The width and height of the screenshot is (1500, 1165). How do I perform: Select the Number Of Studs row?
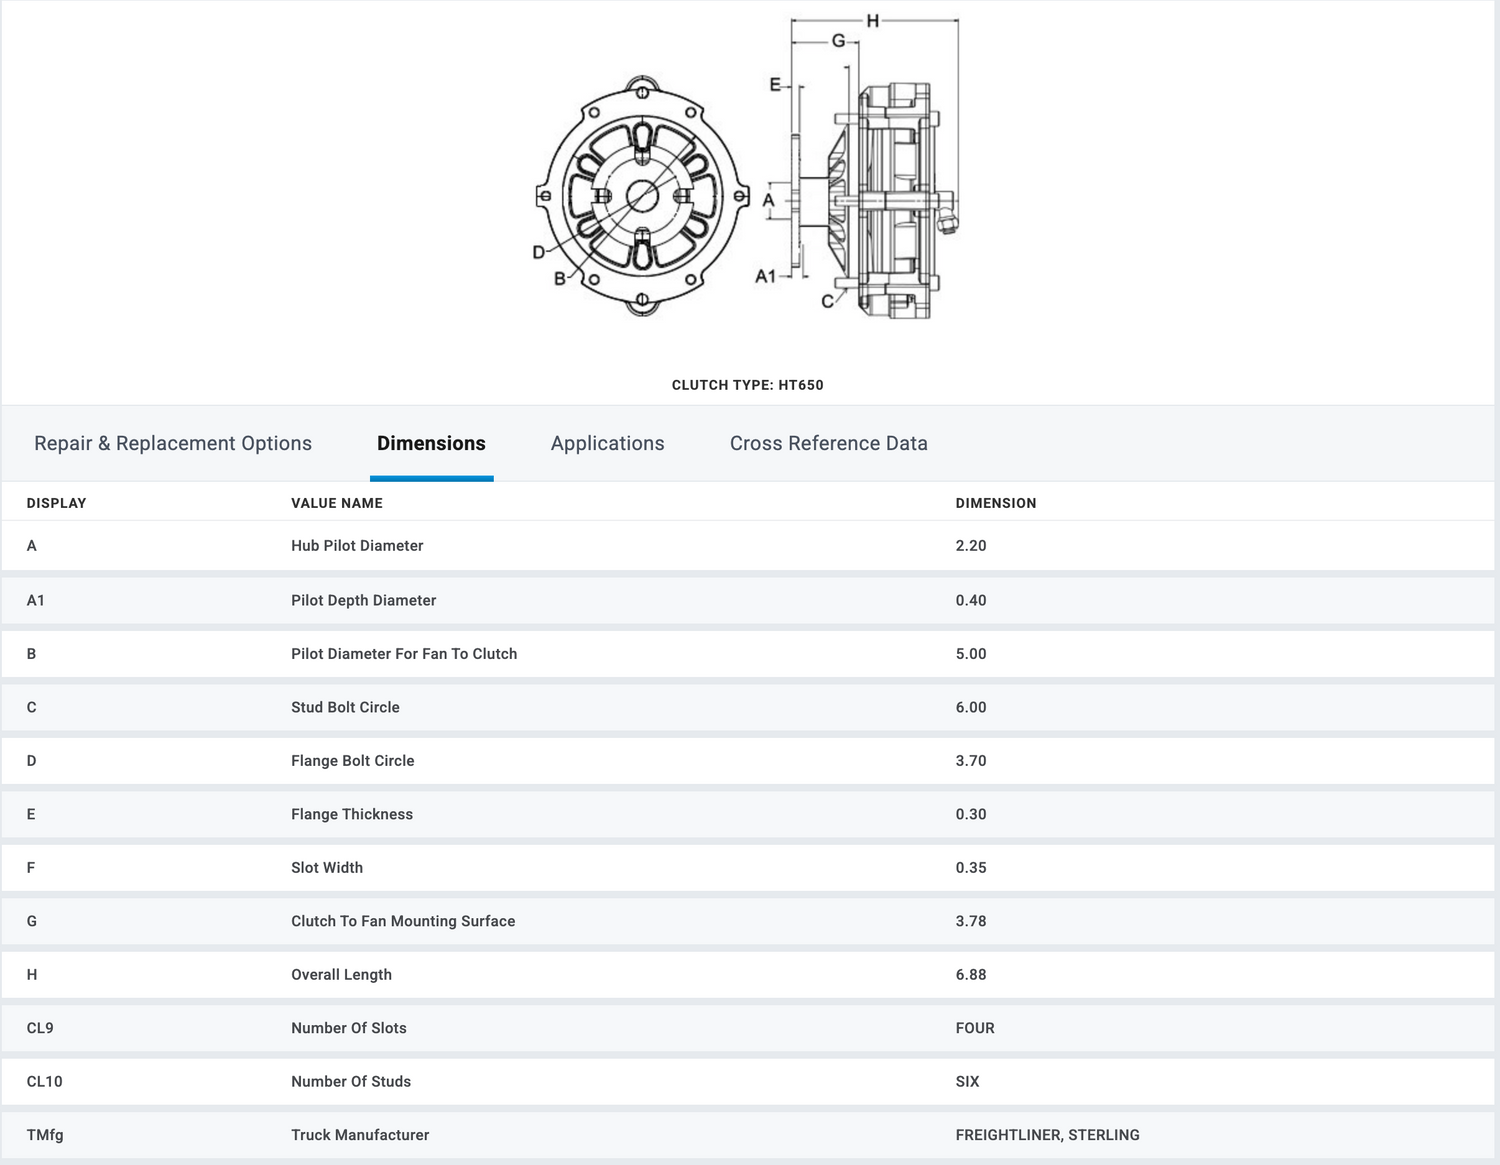click(351, 1082)
